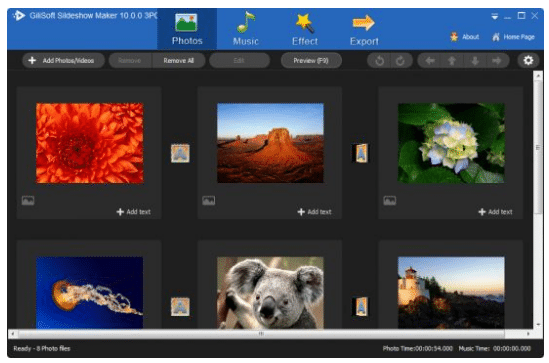This screenshot has width=549, height=363.
Task: Add text to the hydrangea photo
Action: [x=495, y=212]
